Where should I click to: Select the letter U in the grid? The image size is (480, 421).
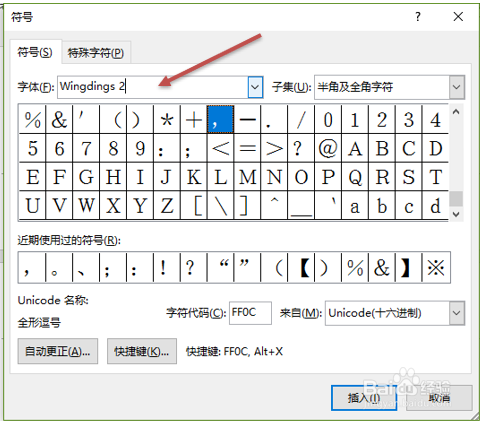(33, 205)
